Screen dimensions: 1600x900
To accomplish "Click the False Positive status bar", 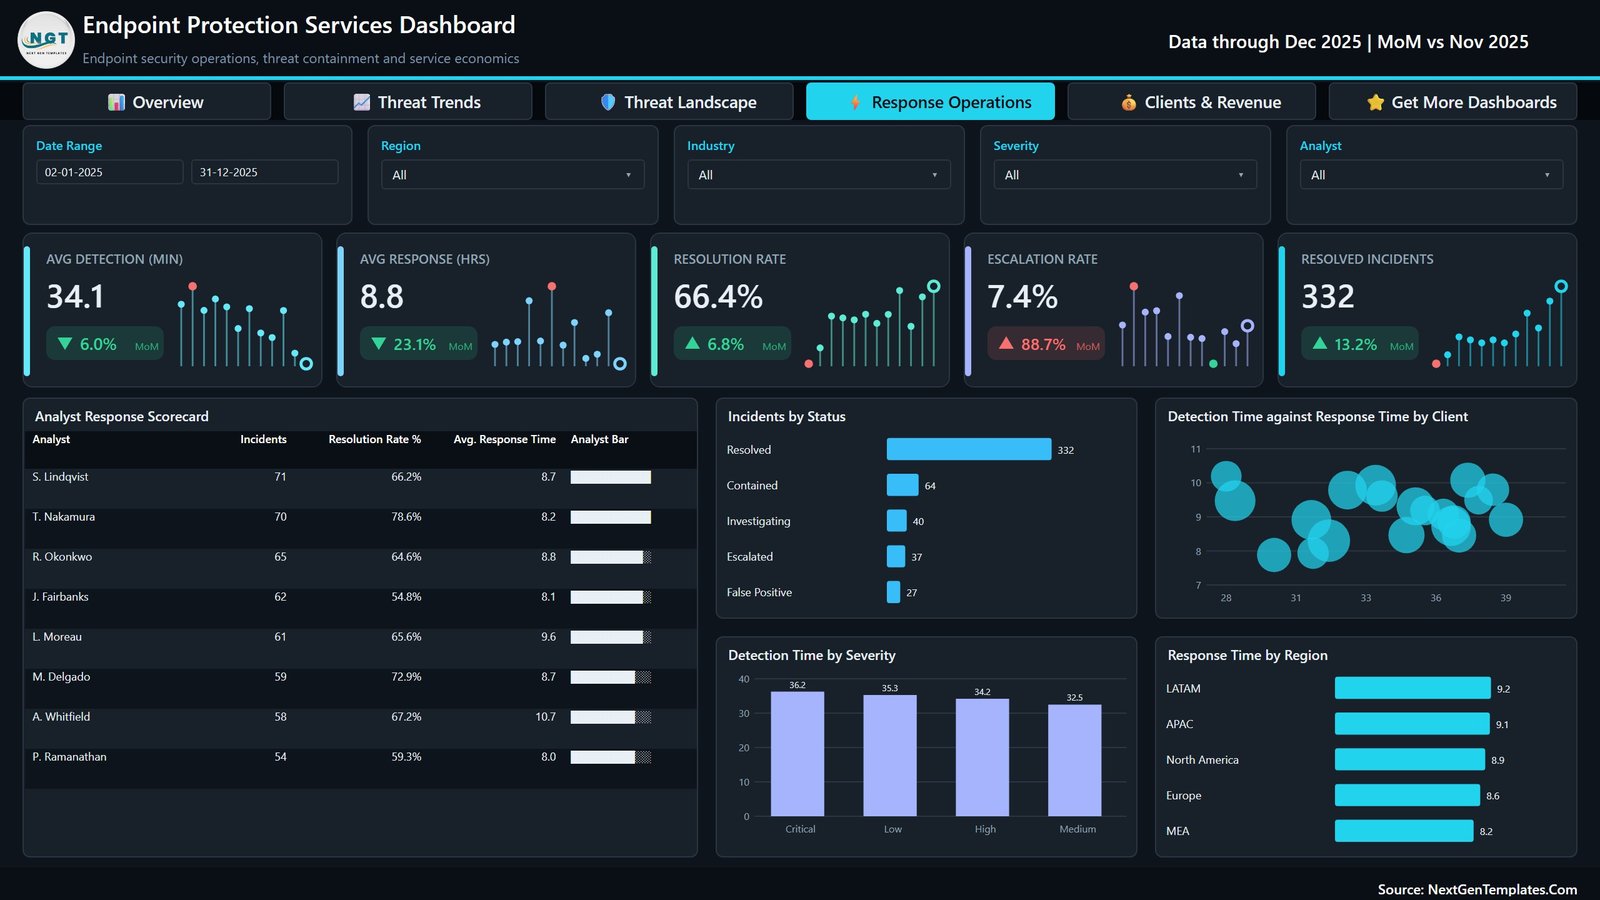I will [x=894, y=592].
